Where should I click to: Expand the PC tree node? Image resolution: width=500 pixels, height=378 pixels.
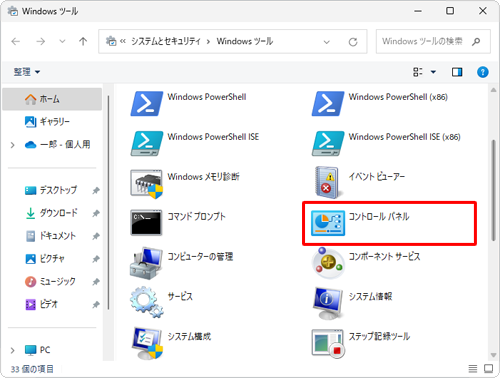click(x=13, y=350)
